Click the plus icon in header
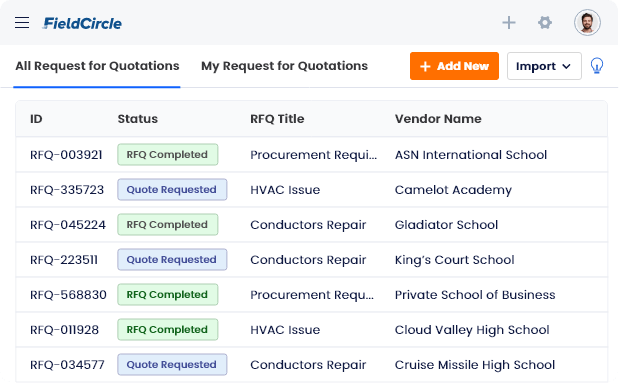The width and height of the screenshot is (619, 383). point(509,23)
